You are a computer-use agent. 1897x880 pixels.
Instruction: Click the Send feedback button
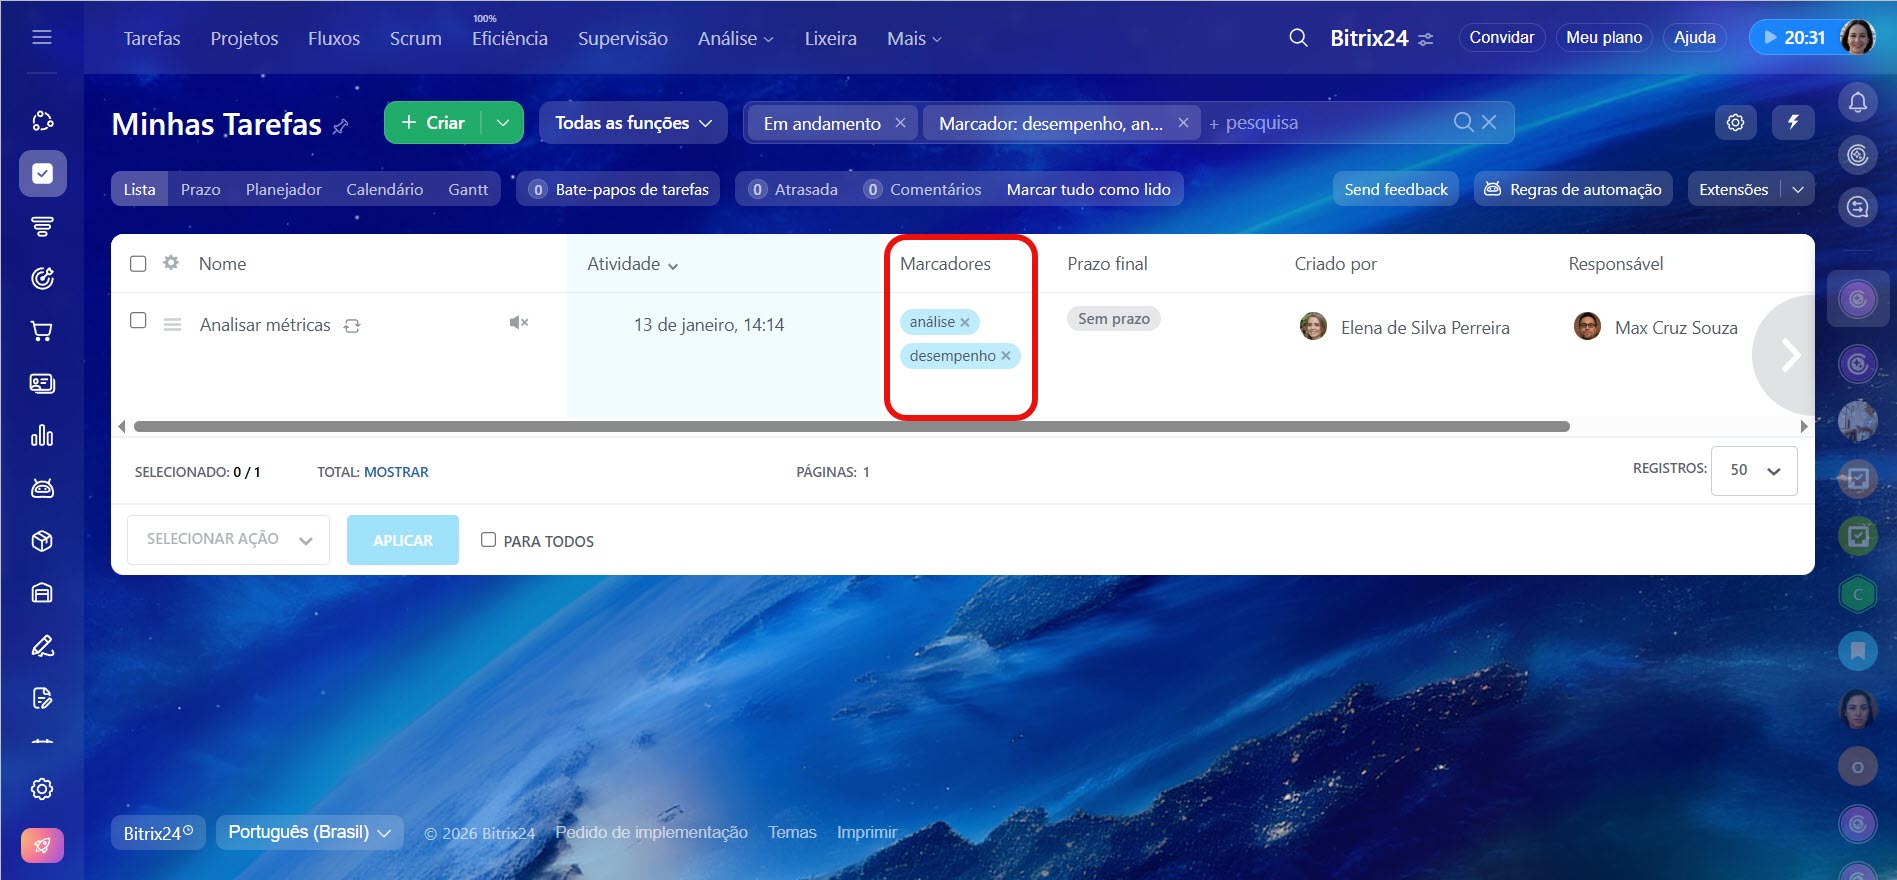click(x=1395, y=189)
